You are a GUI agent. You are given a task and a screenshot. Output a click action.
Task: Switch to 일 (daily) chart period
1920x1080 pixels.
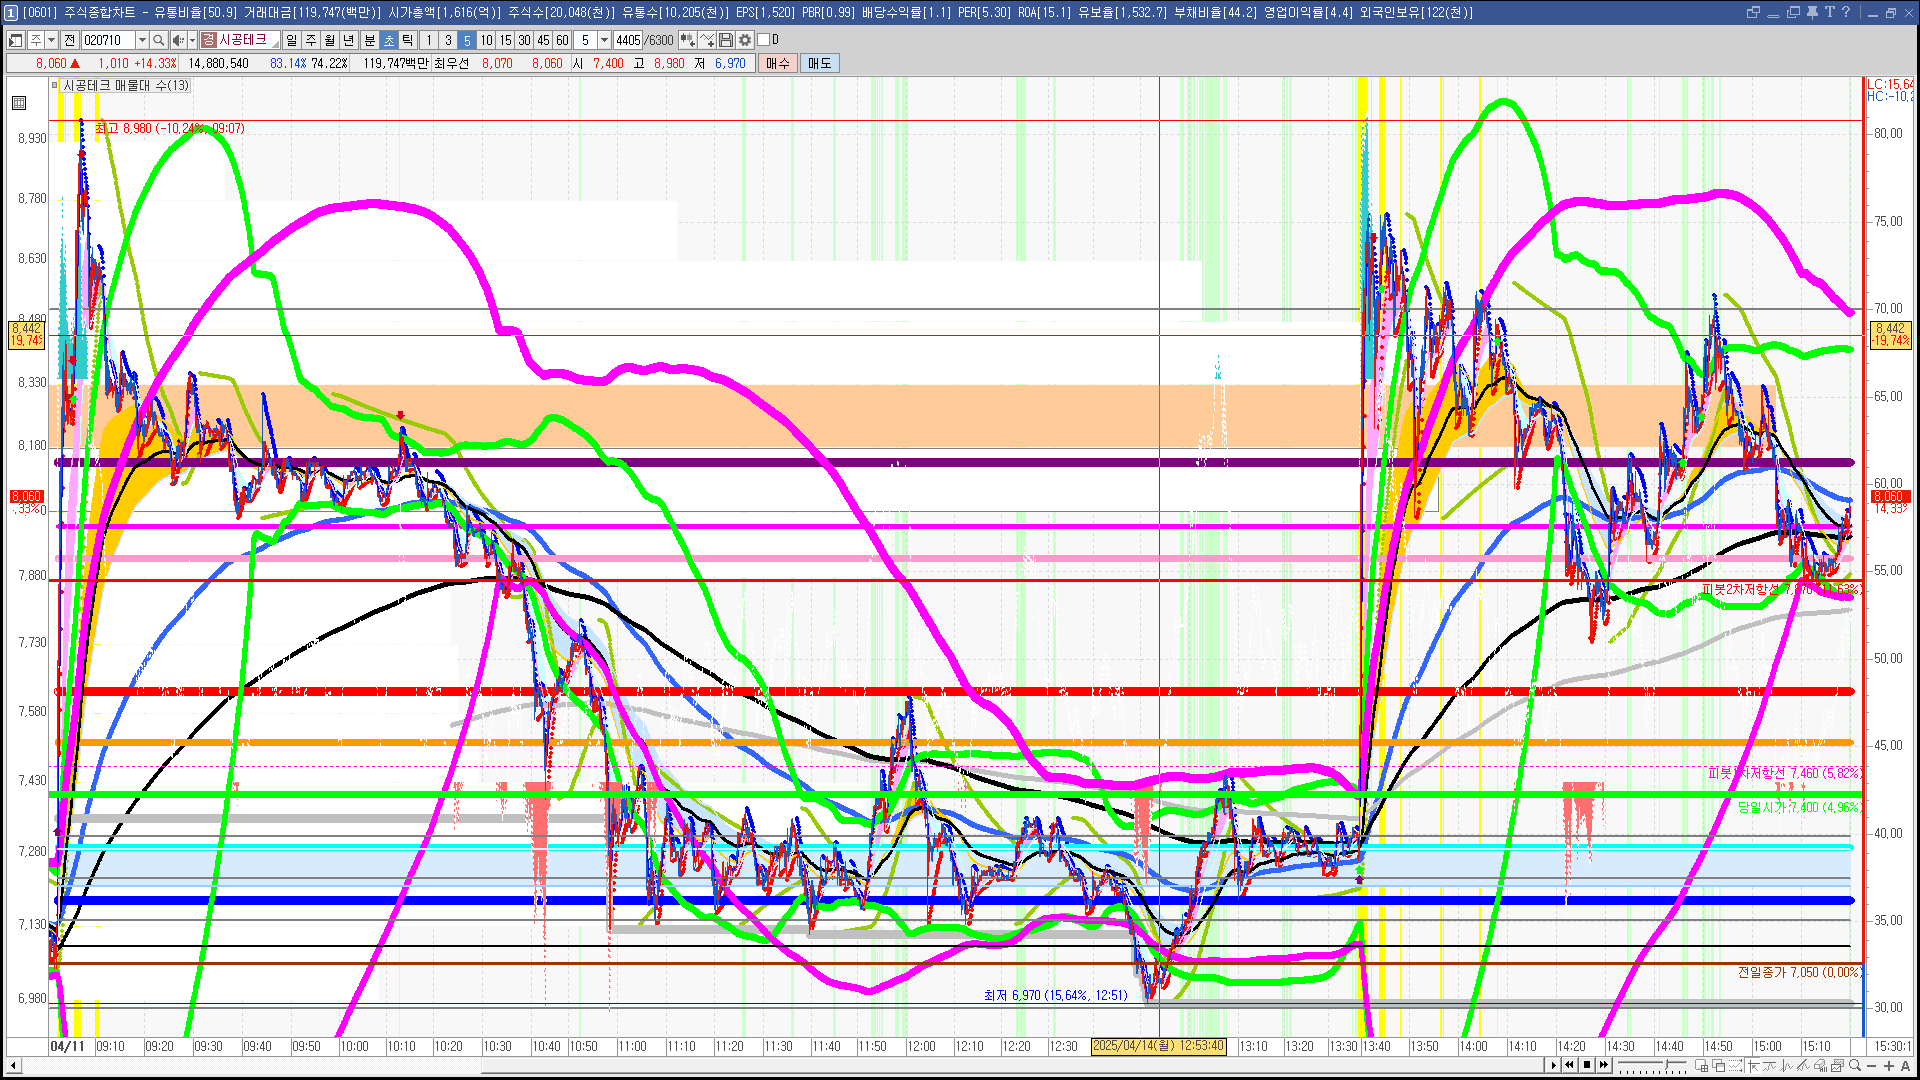[x=291, y=40]
